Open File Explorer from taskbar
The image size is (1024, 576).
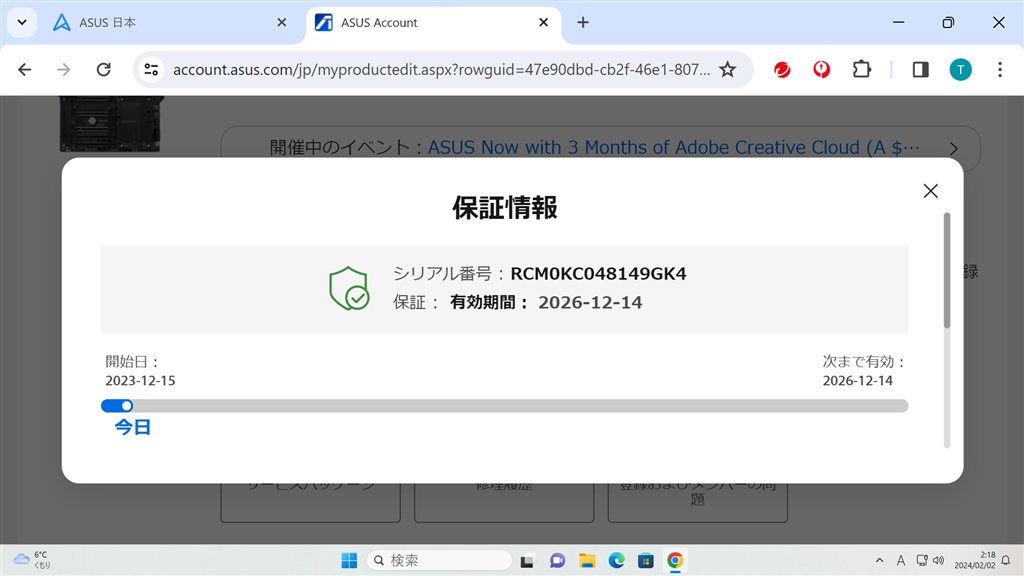[586, 560]
